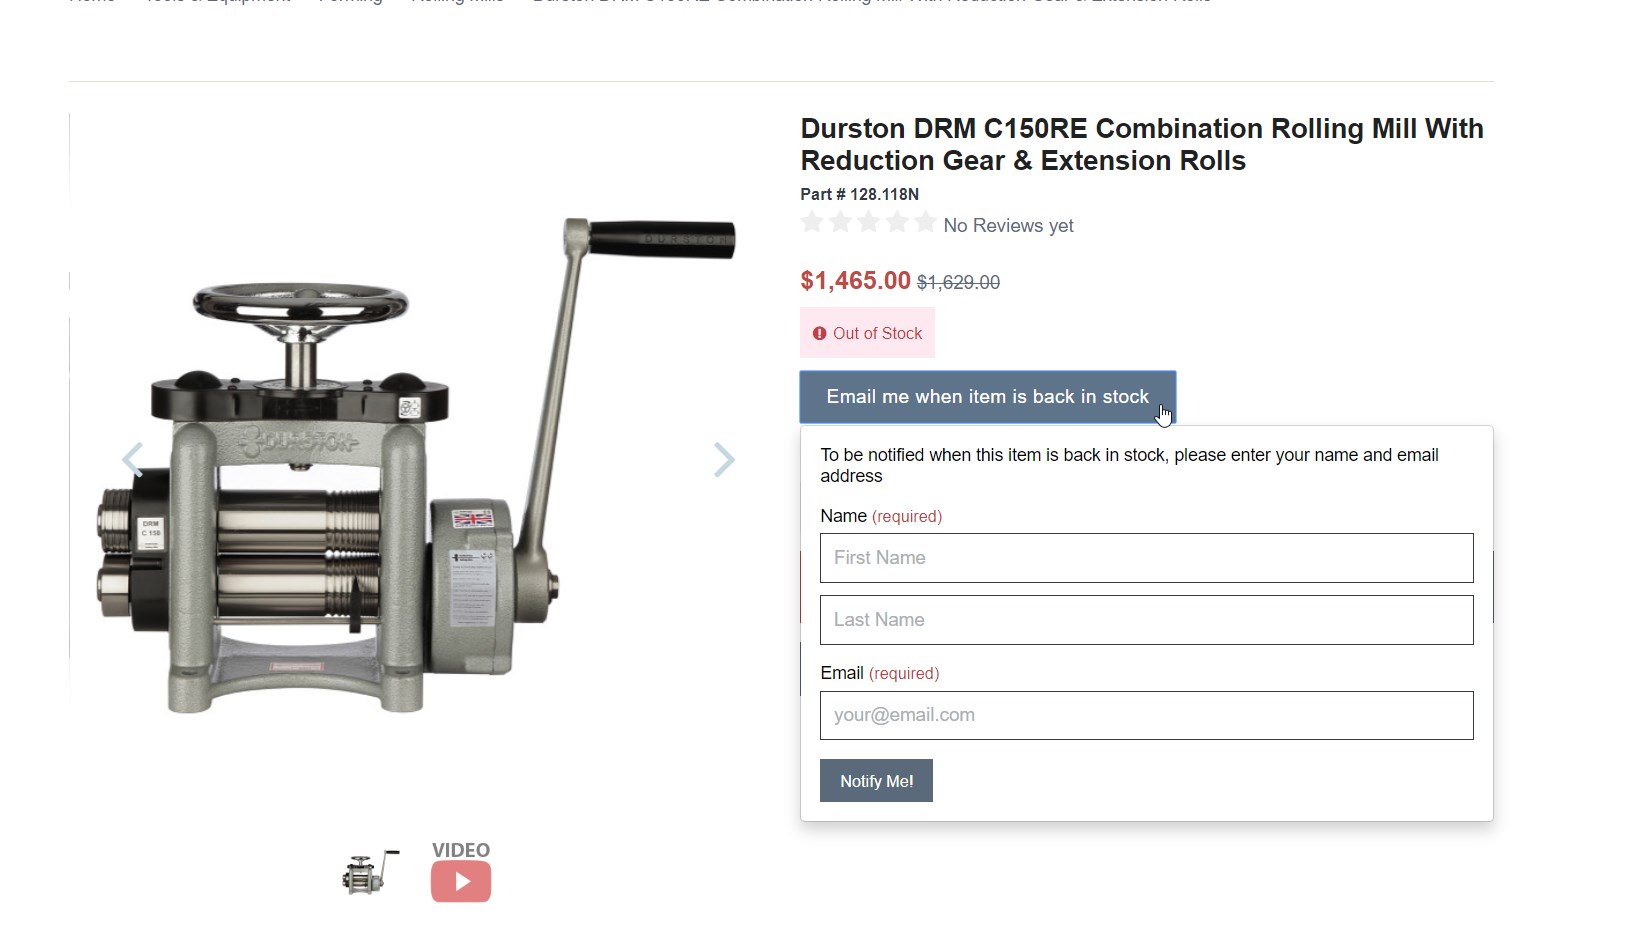Click the Out of Stock exclamation icon

point(819,334)
